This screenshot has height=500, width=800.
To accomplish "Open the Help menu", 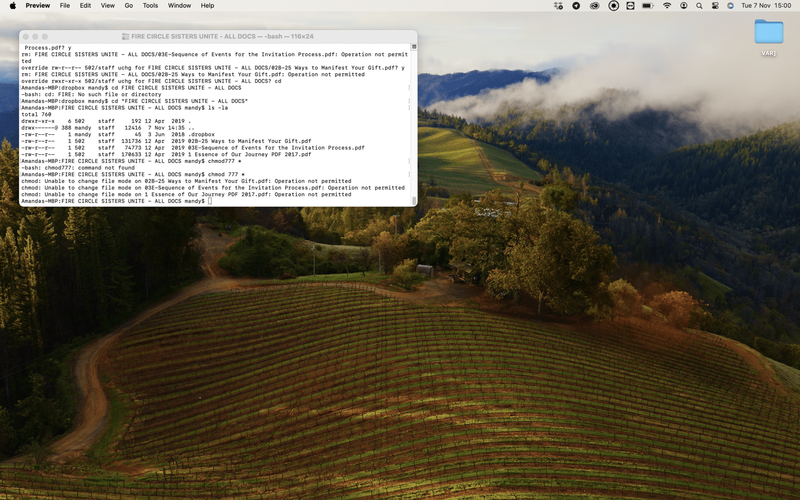I will point(207,5).
